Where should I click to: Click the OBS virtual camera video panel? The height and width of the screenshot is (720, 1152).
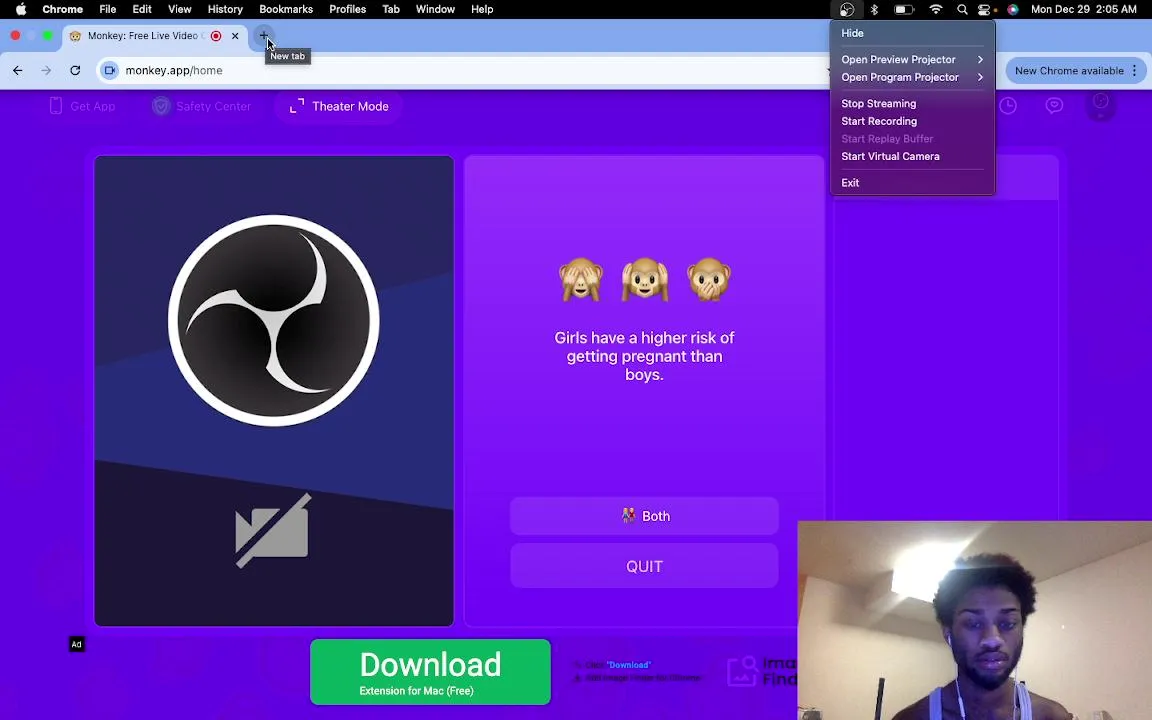274,391
